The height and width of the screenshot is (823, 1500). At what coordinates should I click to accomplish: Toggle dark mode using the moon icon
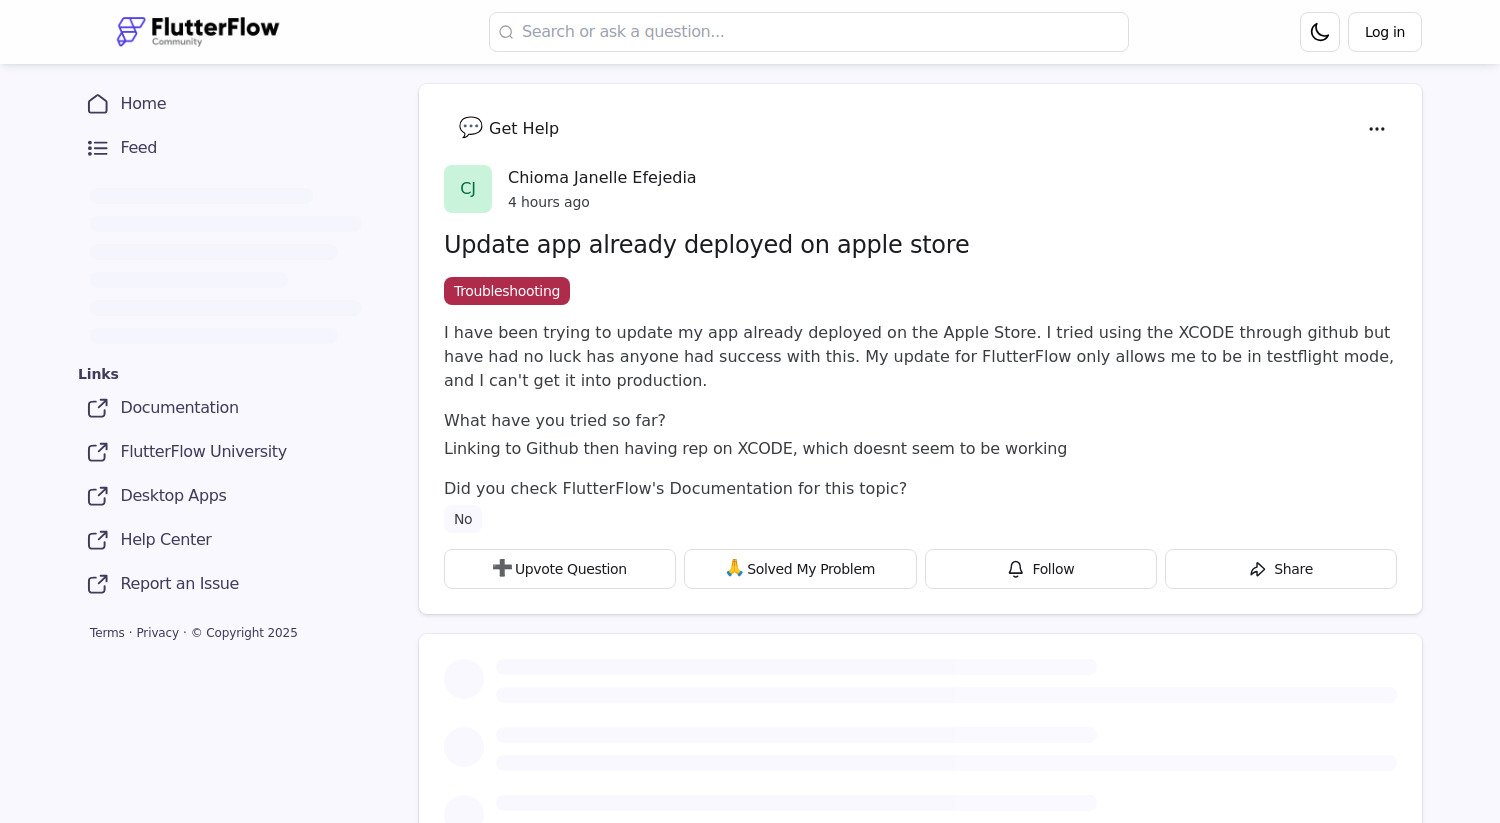[x=1319, y=31]
